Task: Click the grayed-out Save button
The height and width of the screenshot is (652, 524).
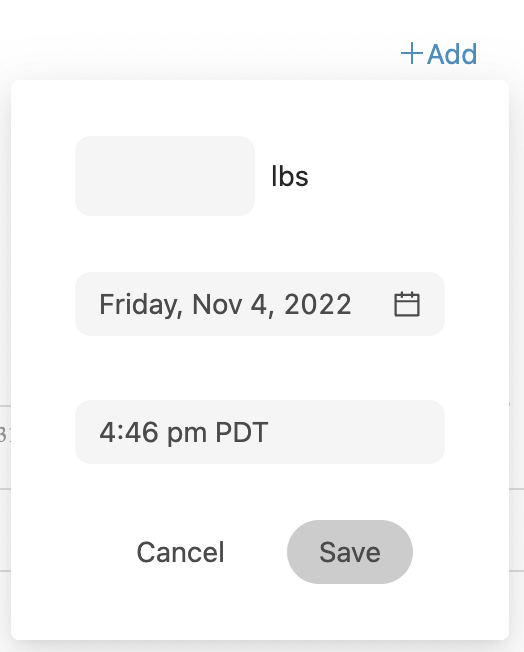Action: (x=350, y=552)
